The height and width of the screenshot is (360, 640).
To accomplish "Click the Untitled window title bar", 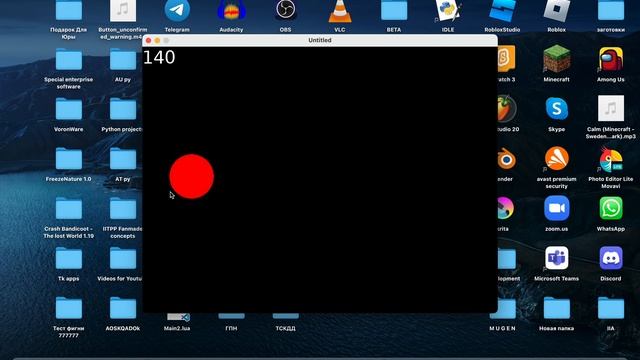I will [x=320, y=40].
